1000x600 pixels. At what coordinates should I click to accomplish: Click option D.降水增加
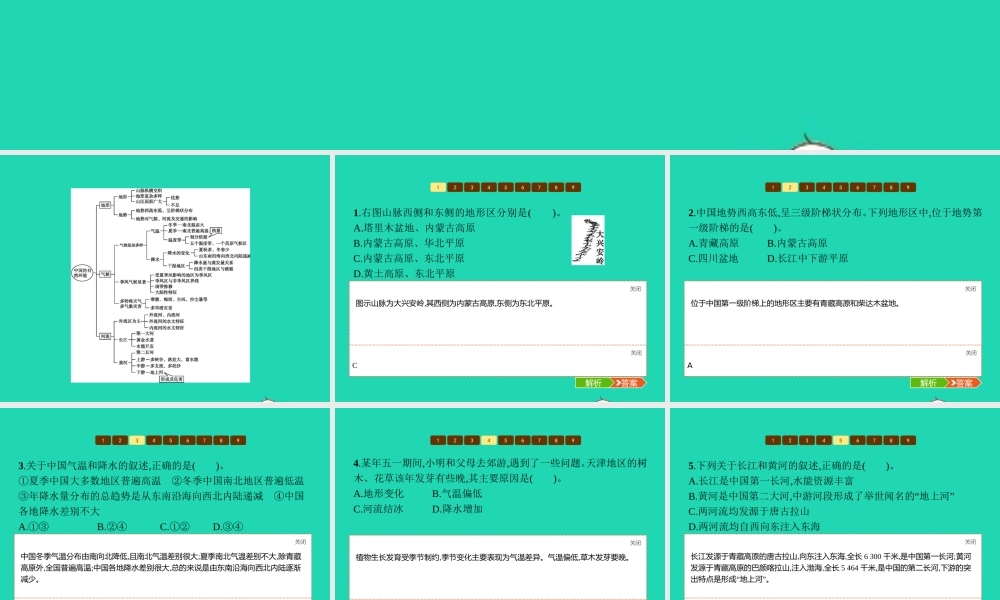point(457,509)
